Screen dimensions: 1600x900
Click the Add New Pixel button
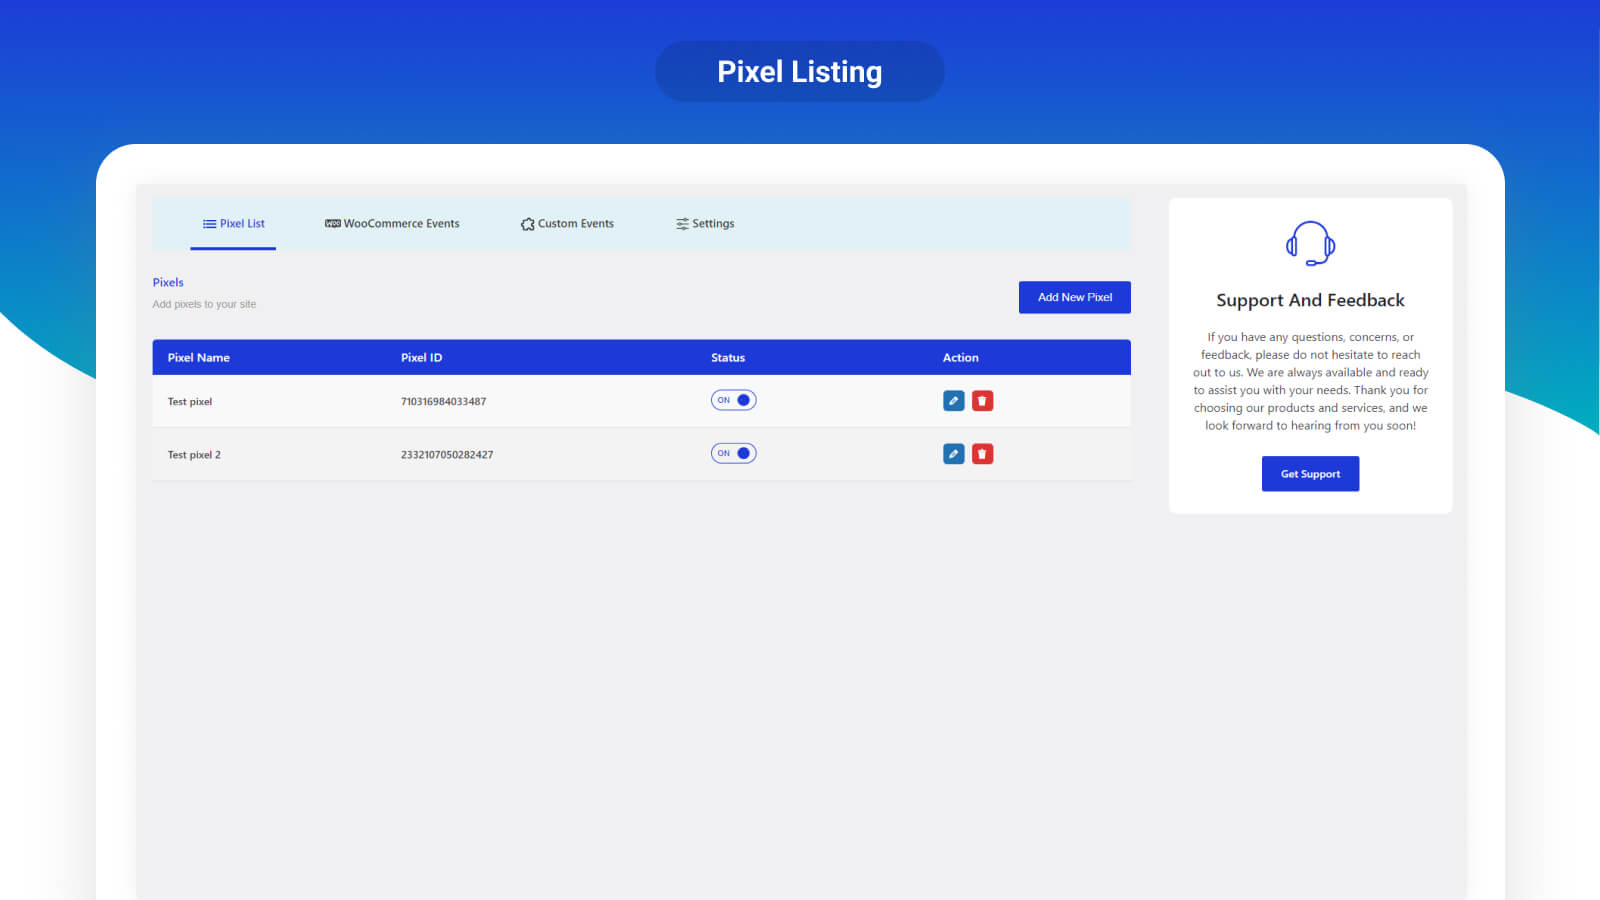pos(1075,297)
